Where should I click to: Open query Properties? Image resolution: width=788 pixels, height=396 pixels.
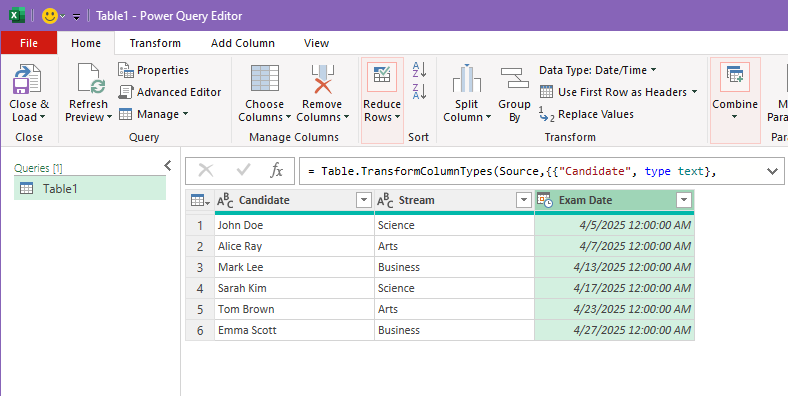[x=153, y=70]
